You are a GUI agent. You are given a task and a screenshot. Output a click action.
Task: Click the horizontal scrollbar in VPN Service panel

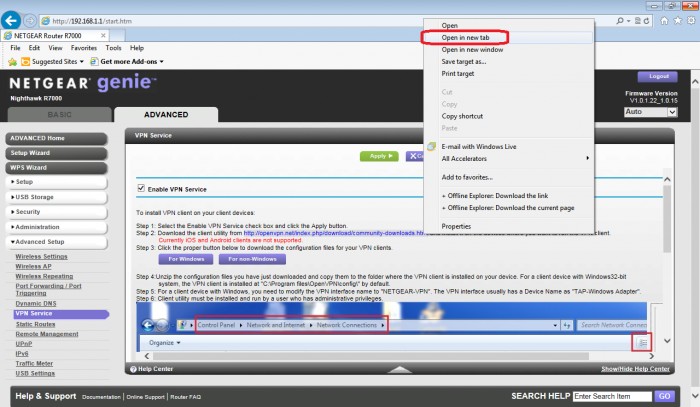click(x=371, y=356)
